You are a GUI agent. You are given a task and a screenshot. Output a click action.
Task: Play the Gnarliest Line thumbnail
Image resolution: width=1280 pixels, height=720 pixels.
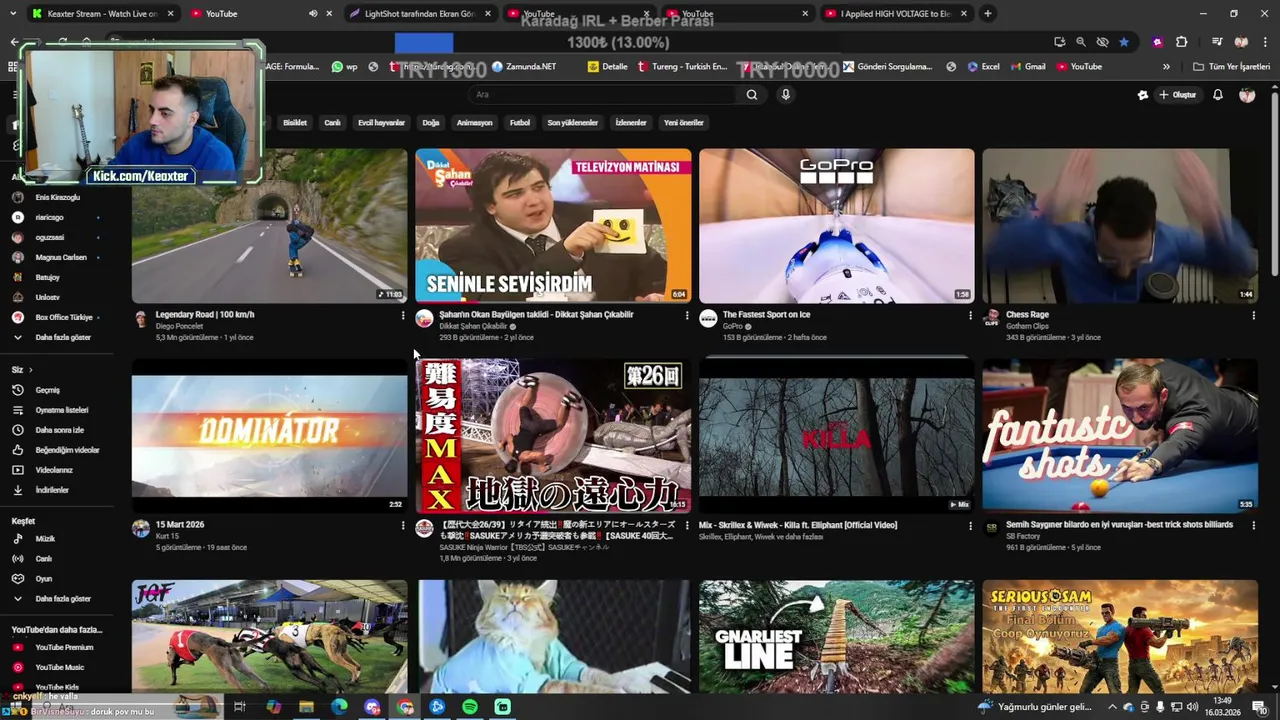tap(836, 636)
